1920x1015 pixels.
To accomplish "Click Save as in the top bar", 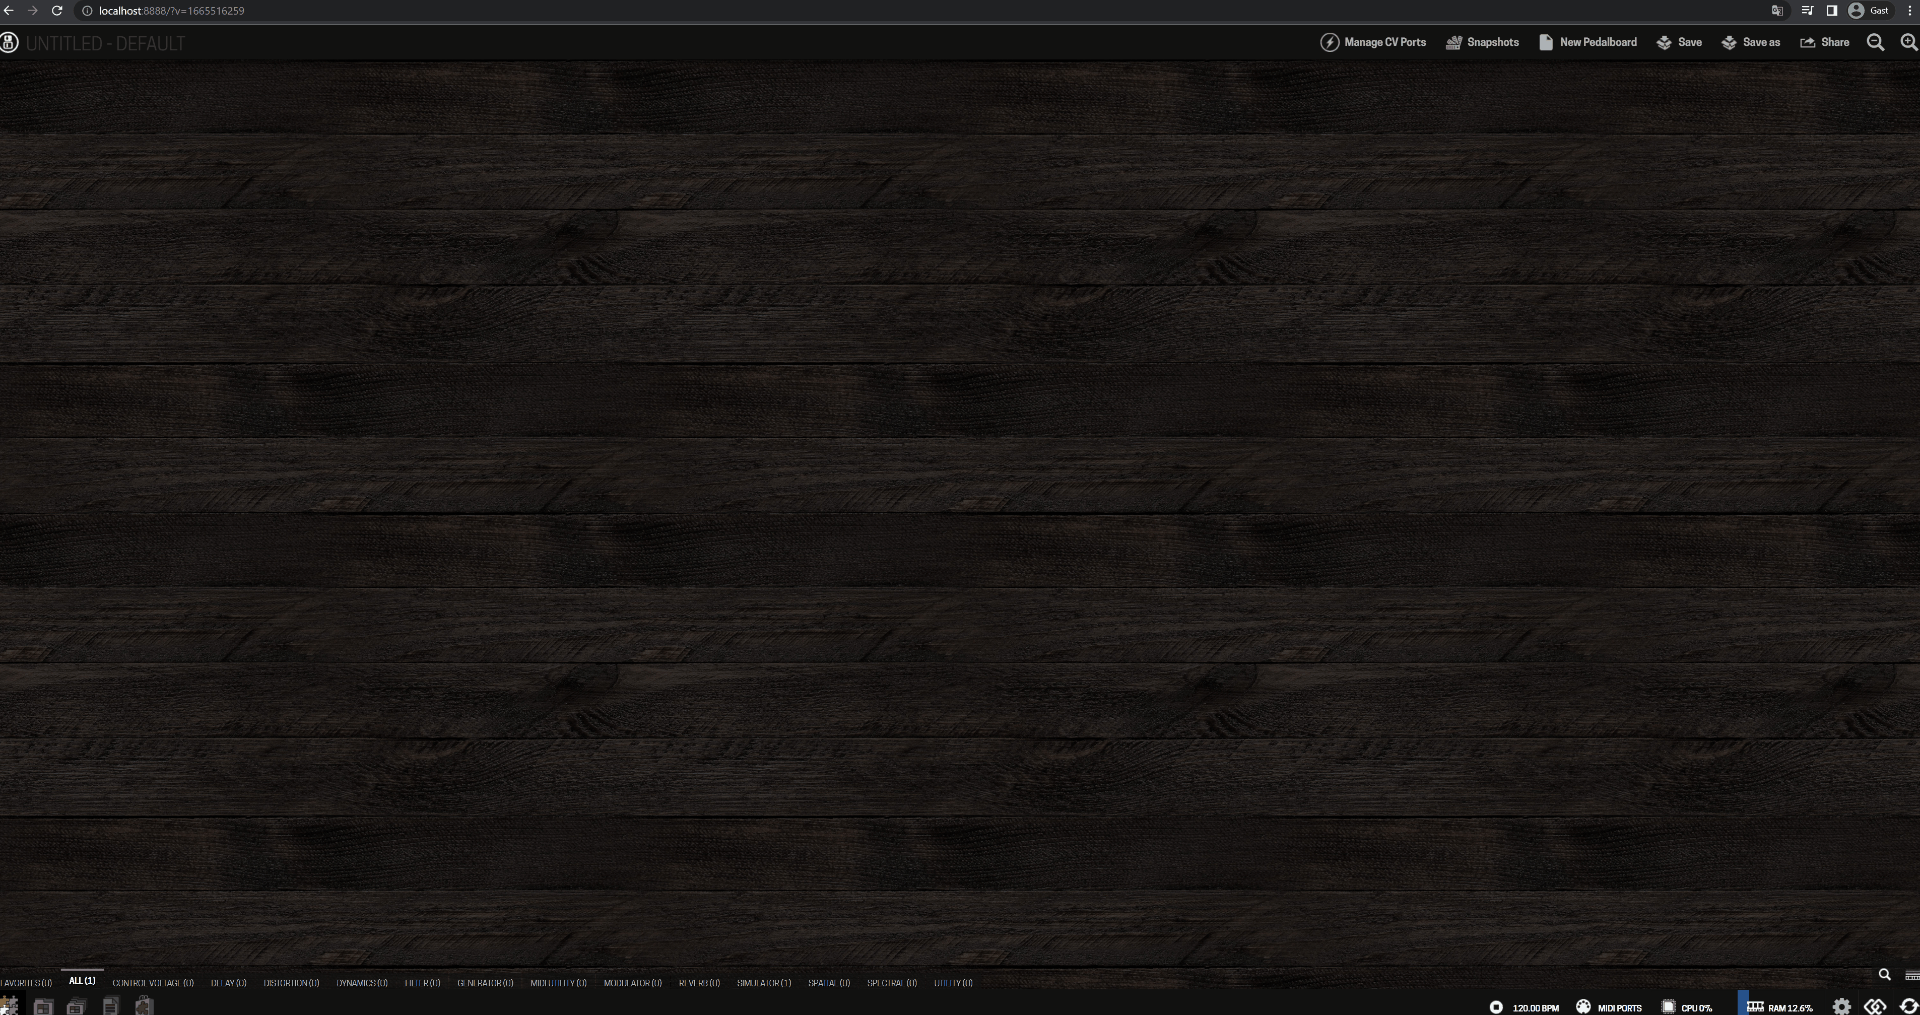I will pyautogui.click(x=1750, y=42).
